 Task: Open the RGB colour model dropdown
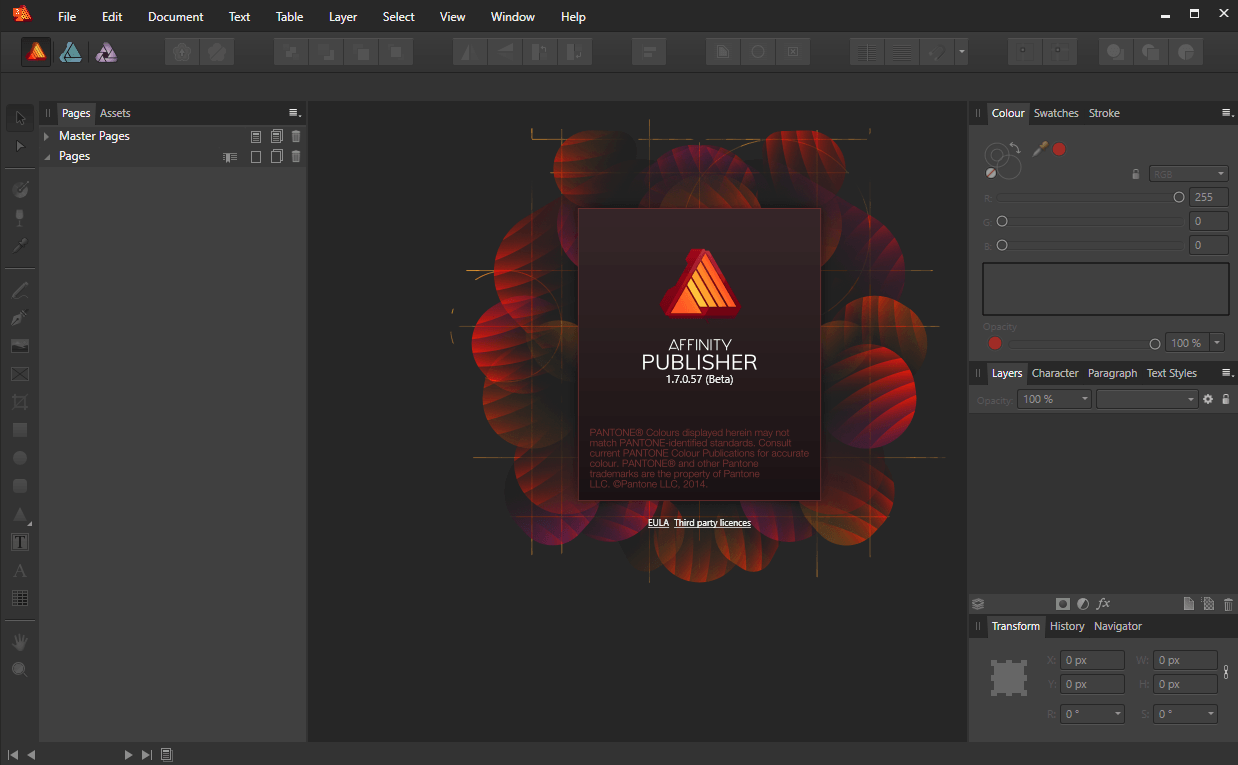(x=1189, y=174)
